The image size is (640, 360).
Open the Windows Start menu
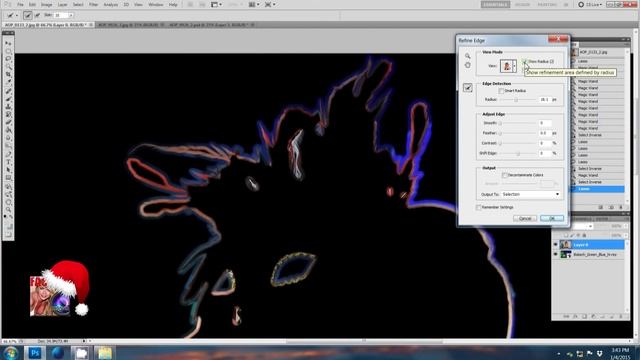click(11, 353)
